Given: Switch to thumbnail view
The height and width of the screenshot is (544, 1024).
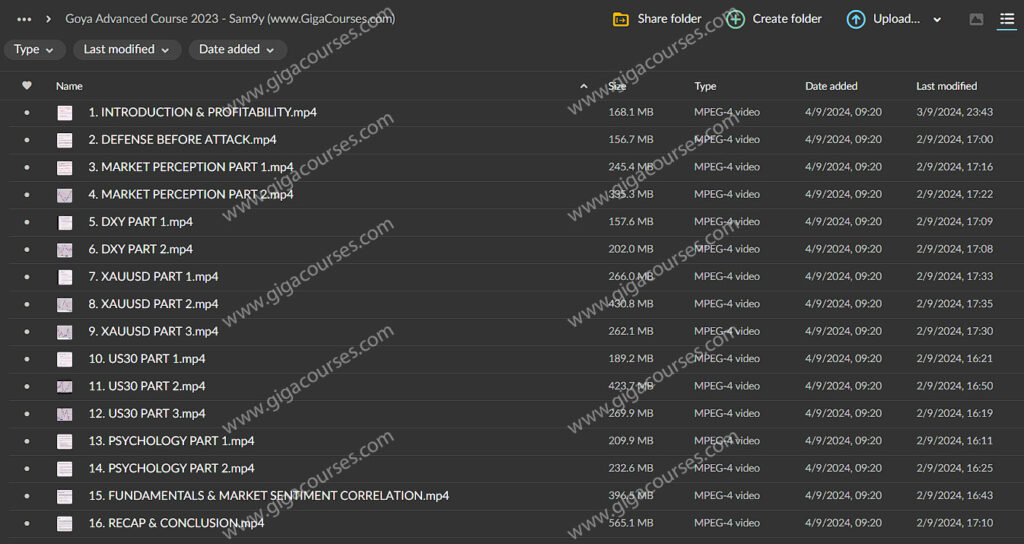Looking at the screenshot, I should click(x=976, y=19).
